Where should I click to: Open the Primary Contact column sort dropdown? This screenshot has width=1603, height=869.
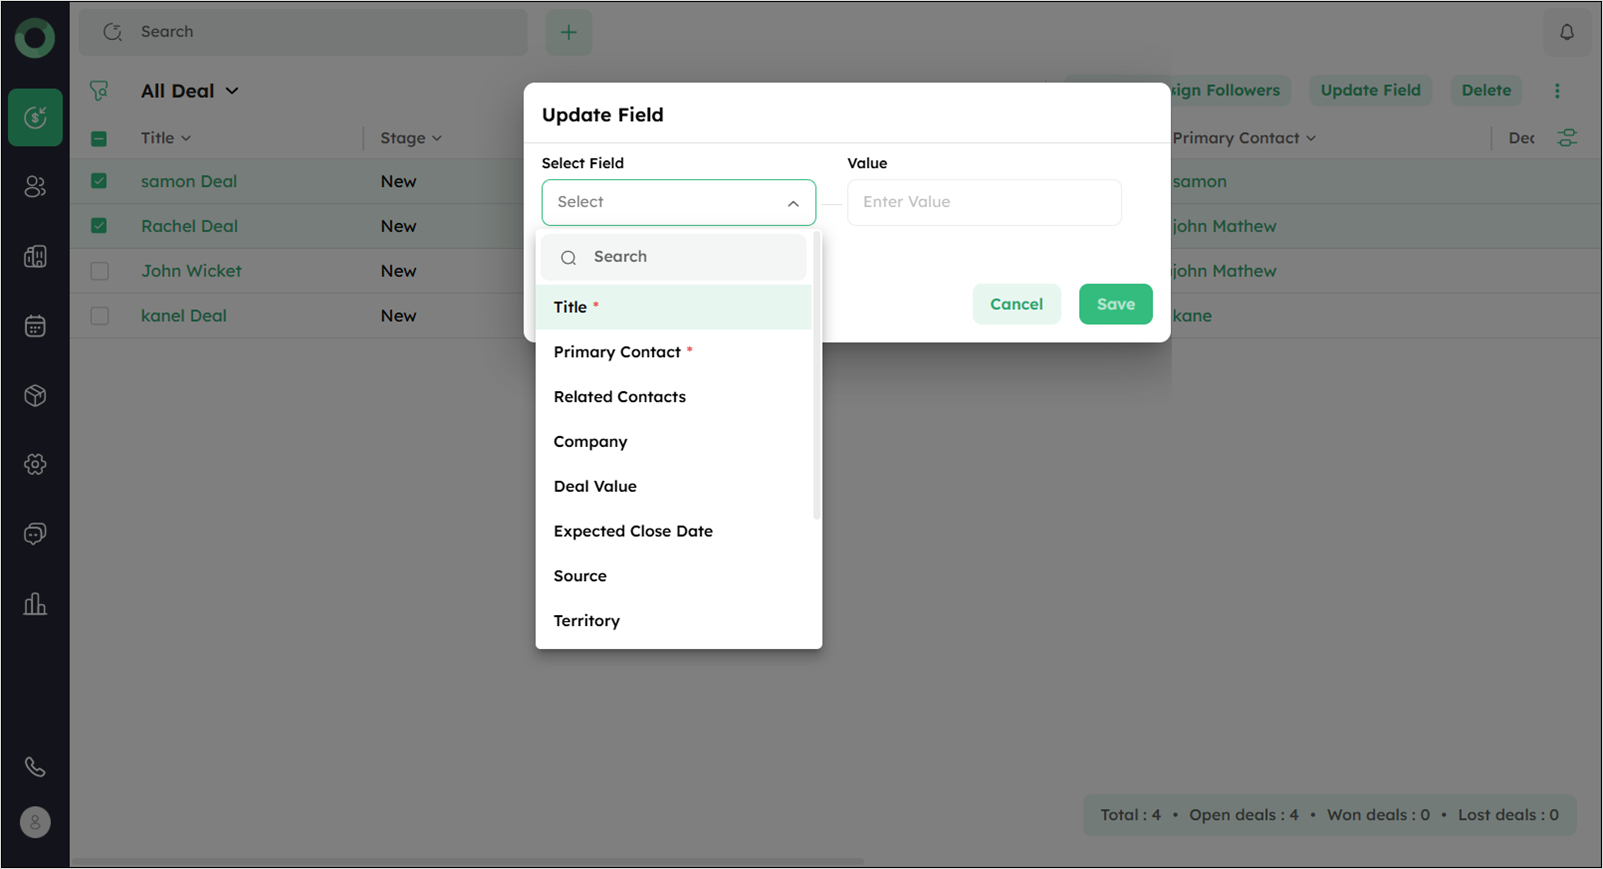click(1310, 139)
